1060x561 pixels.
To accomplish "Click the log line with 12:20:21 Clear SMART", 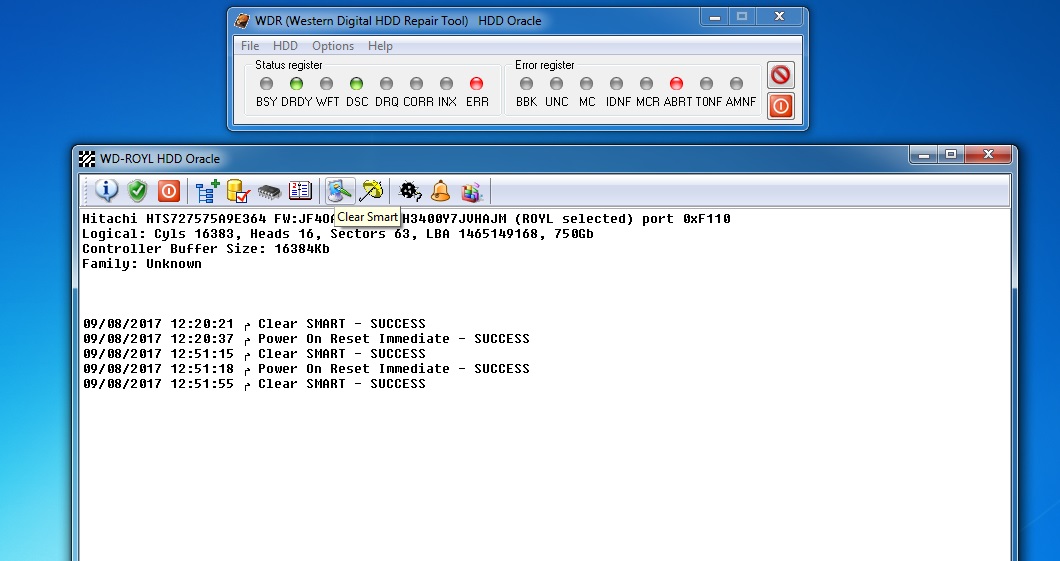I will point(254,324).
